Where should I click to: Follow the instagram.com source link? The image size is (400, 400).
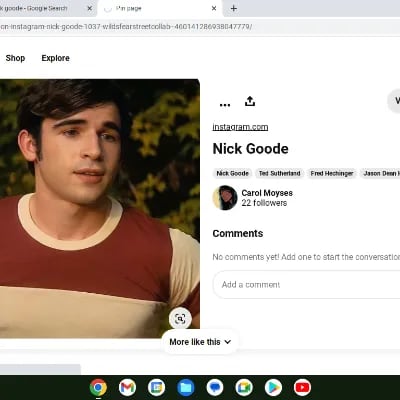(240, 127)
